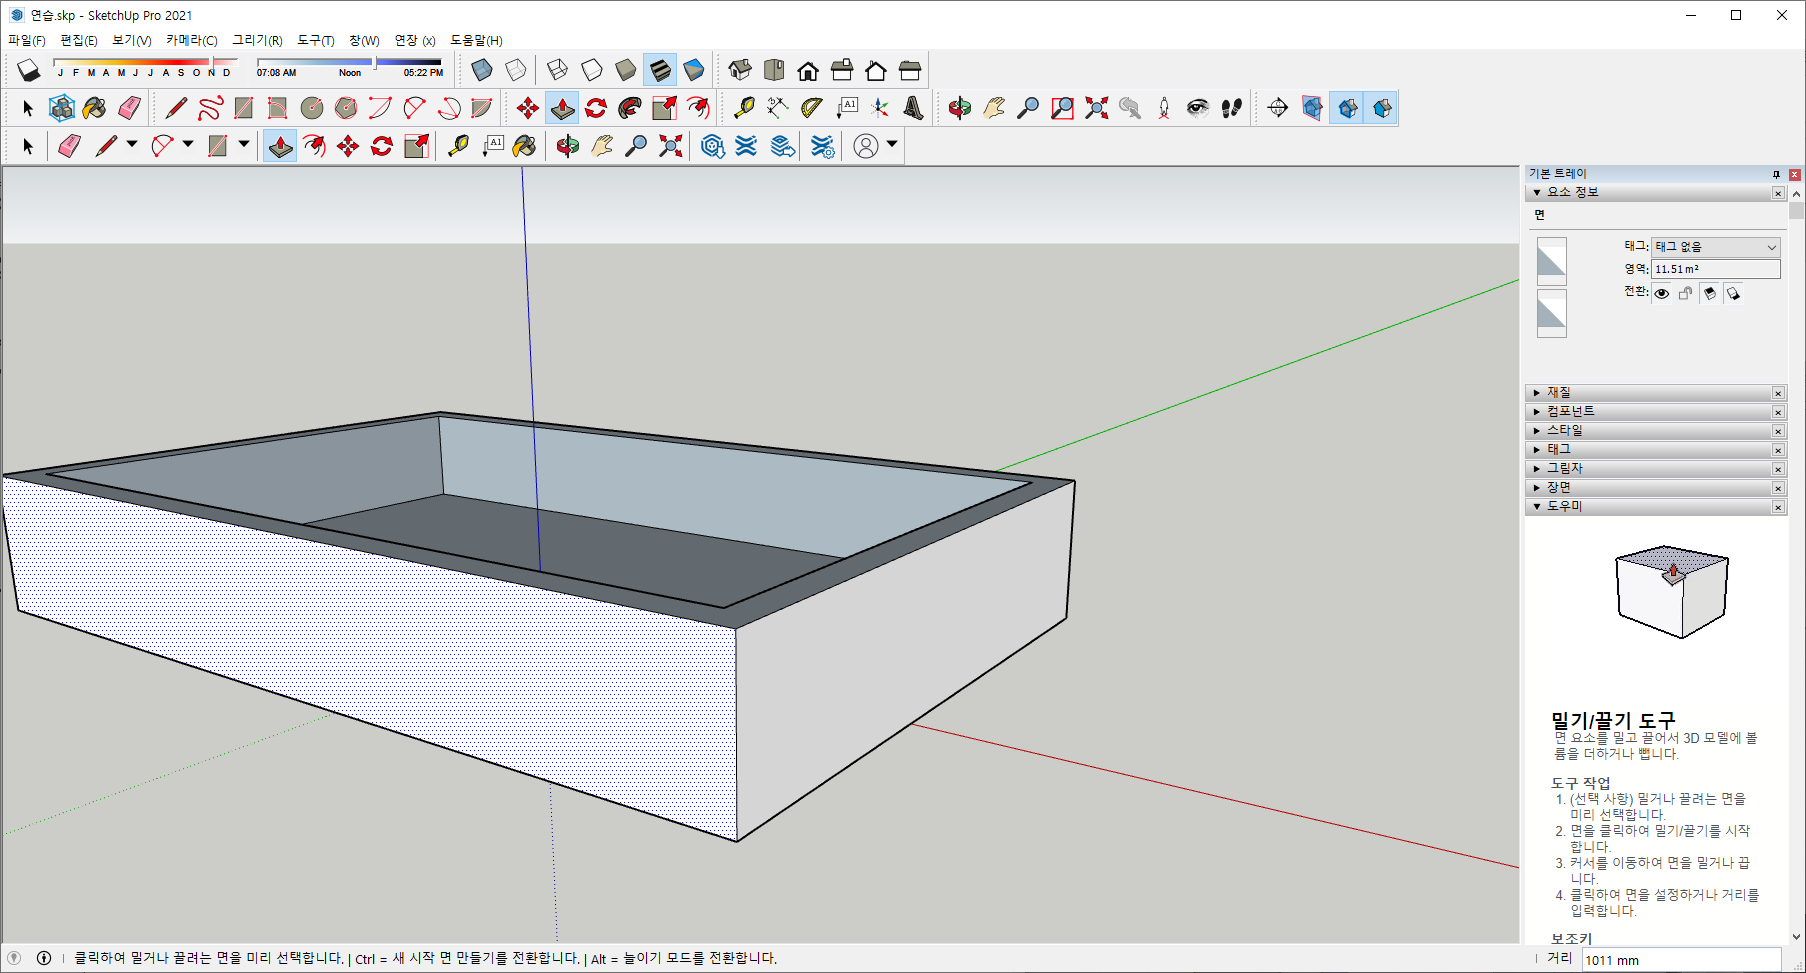The image size is (1806, 973).
Task: Collapse the 요소 정보 panel
Action: point(1655,193)
